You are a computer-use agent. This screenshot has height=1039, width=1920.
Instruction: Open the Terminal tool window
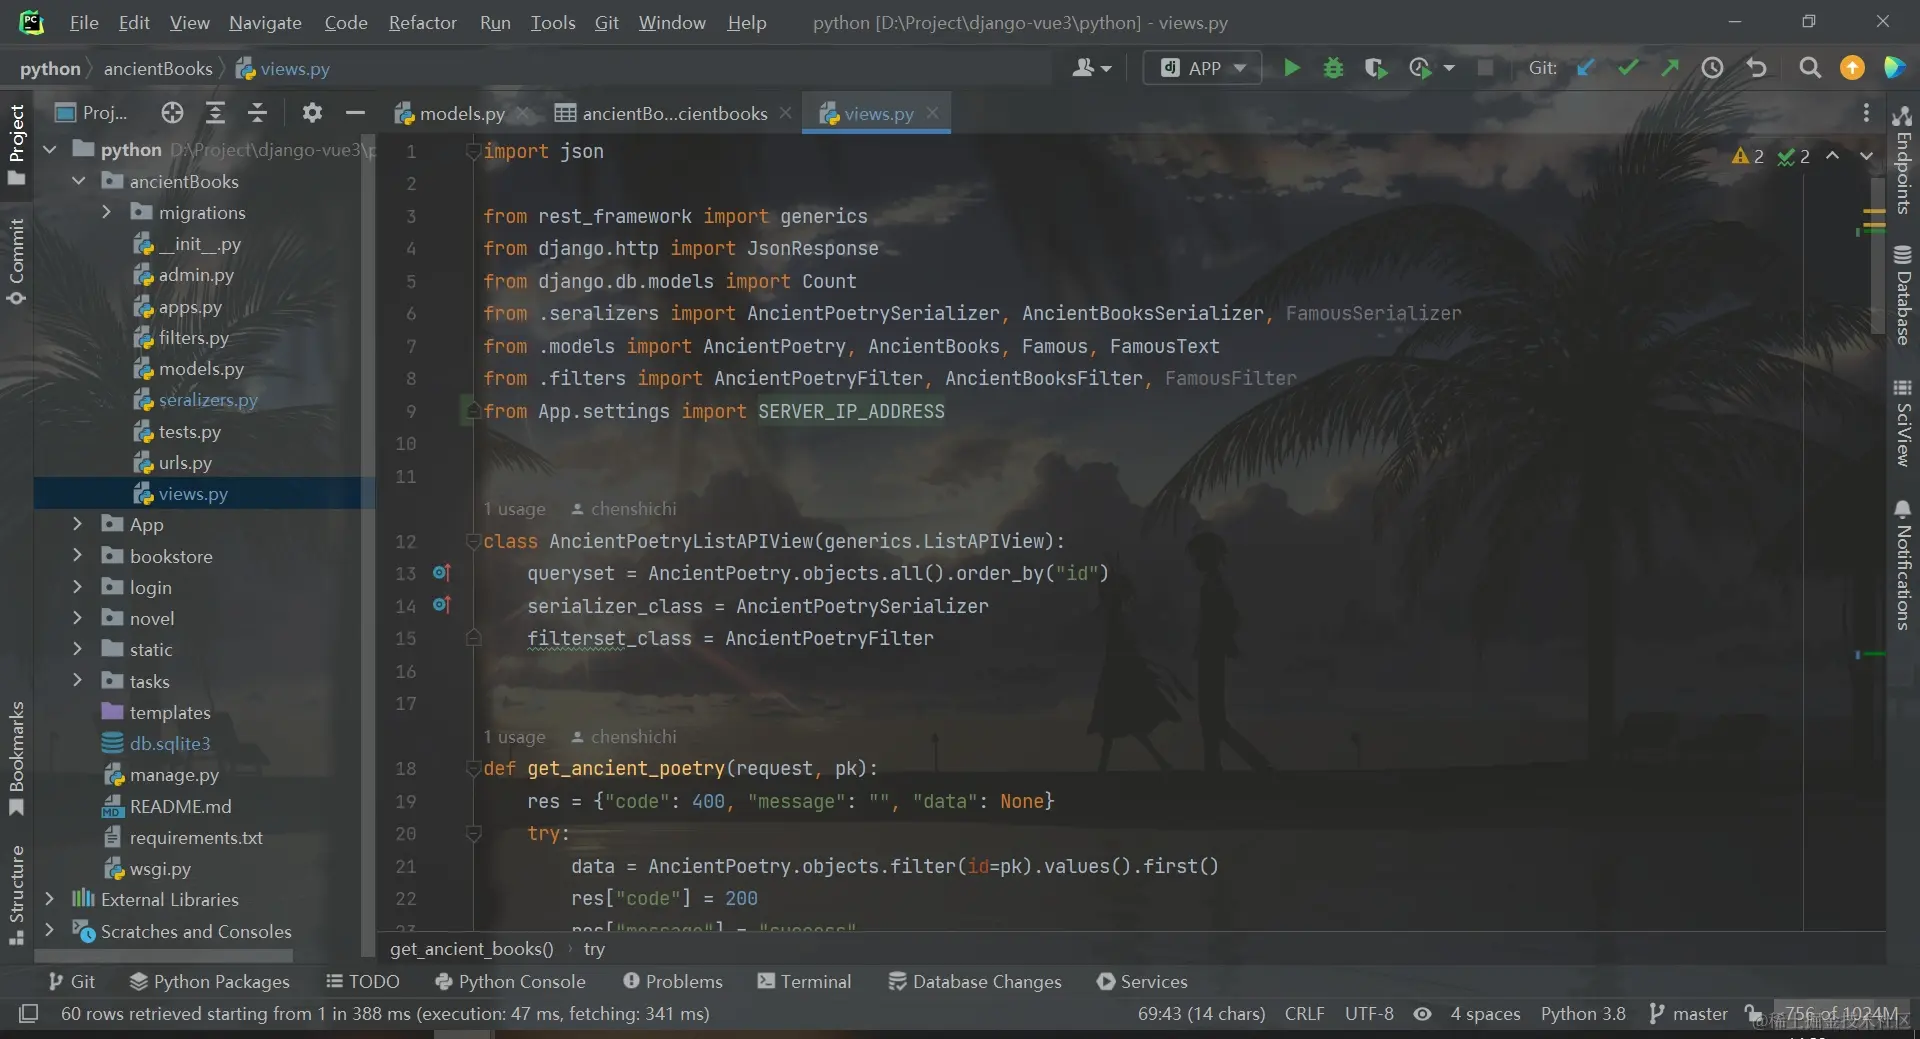pyautogui.click(x=804, y=981)
